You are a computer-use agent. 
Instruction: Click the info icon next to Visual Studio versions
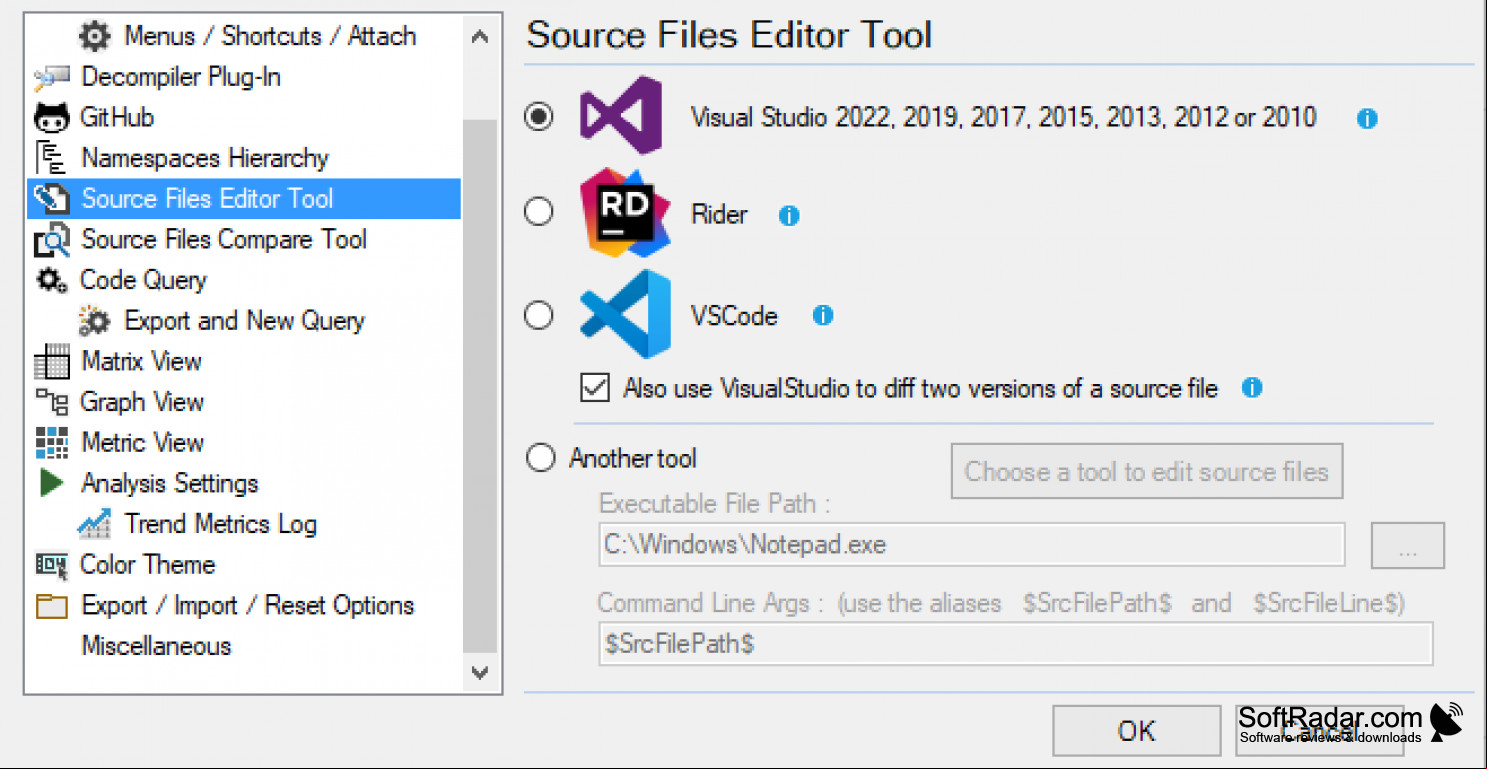pos(1367,119)
